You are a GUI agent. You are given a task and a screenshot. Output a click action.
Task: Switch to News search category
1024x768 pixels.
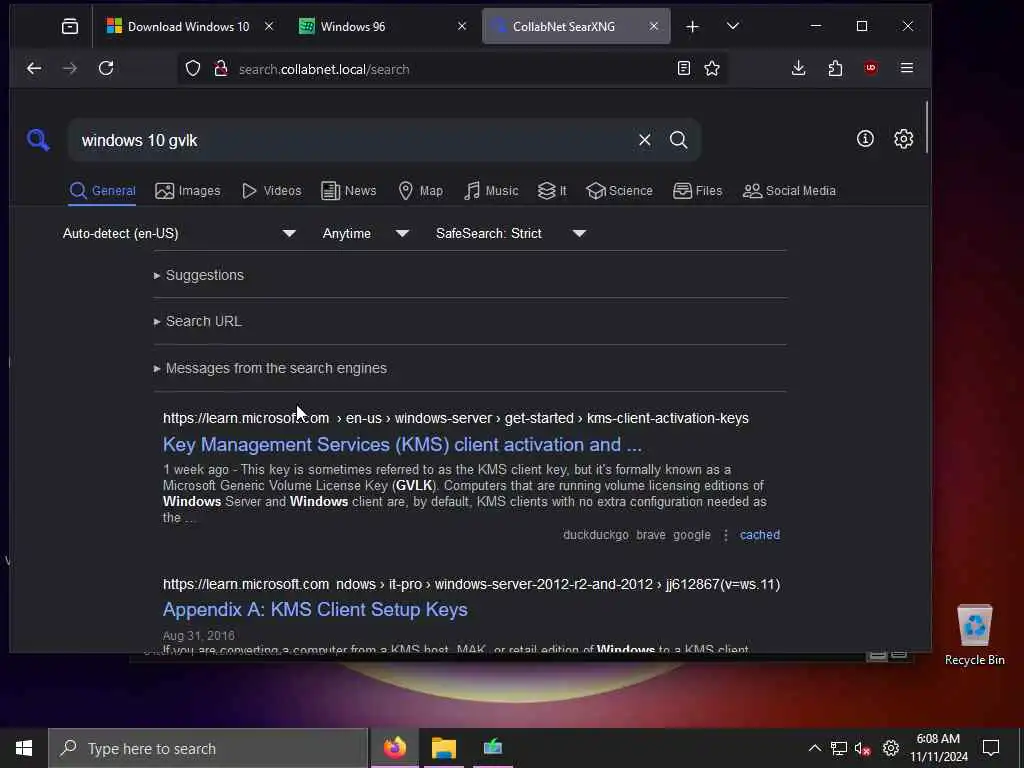(x=349, y=191)
